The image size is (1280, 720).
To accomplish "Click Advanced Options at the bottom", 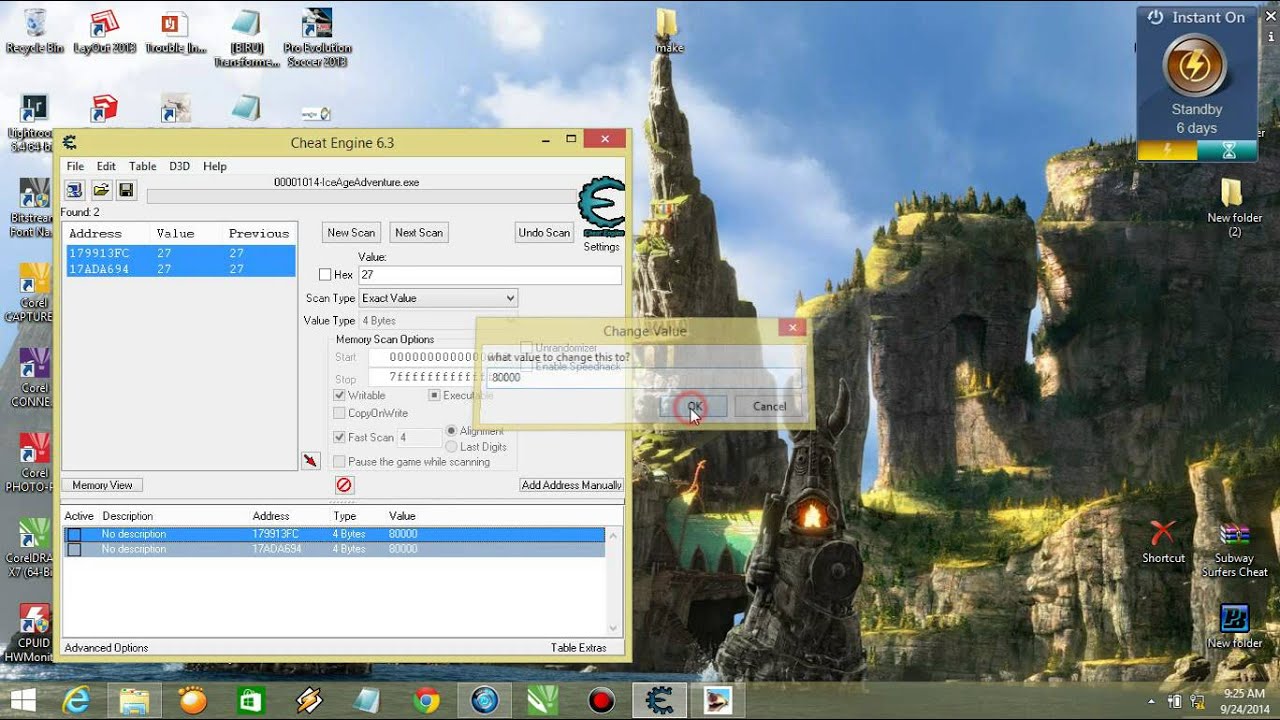I will (x=106, y=648).
